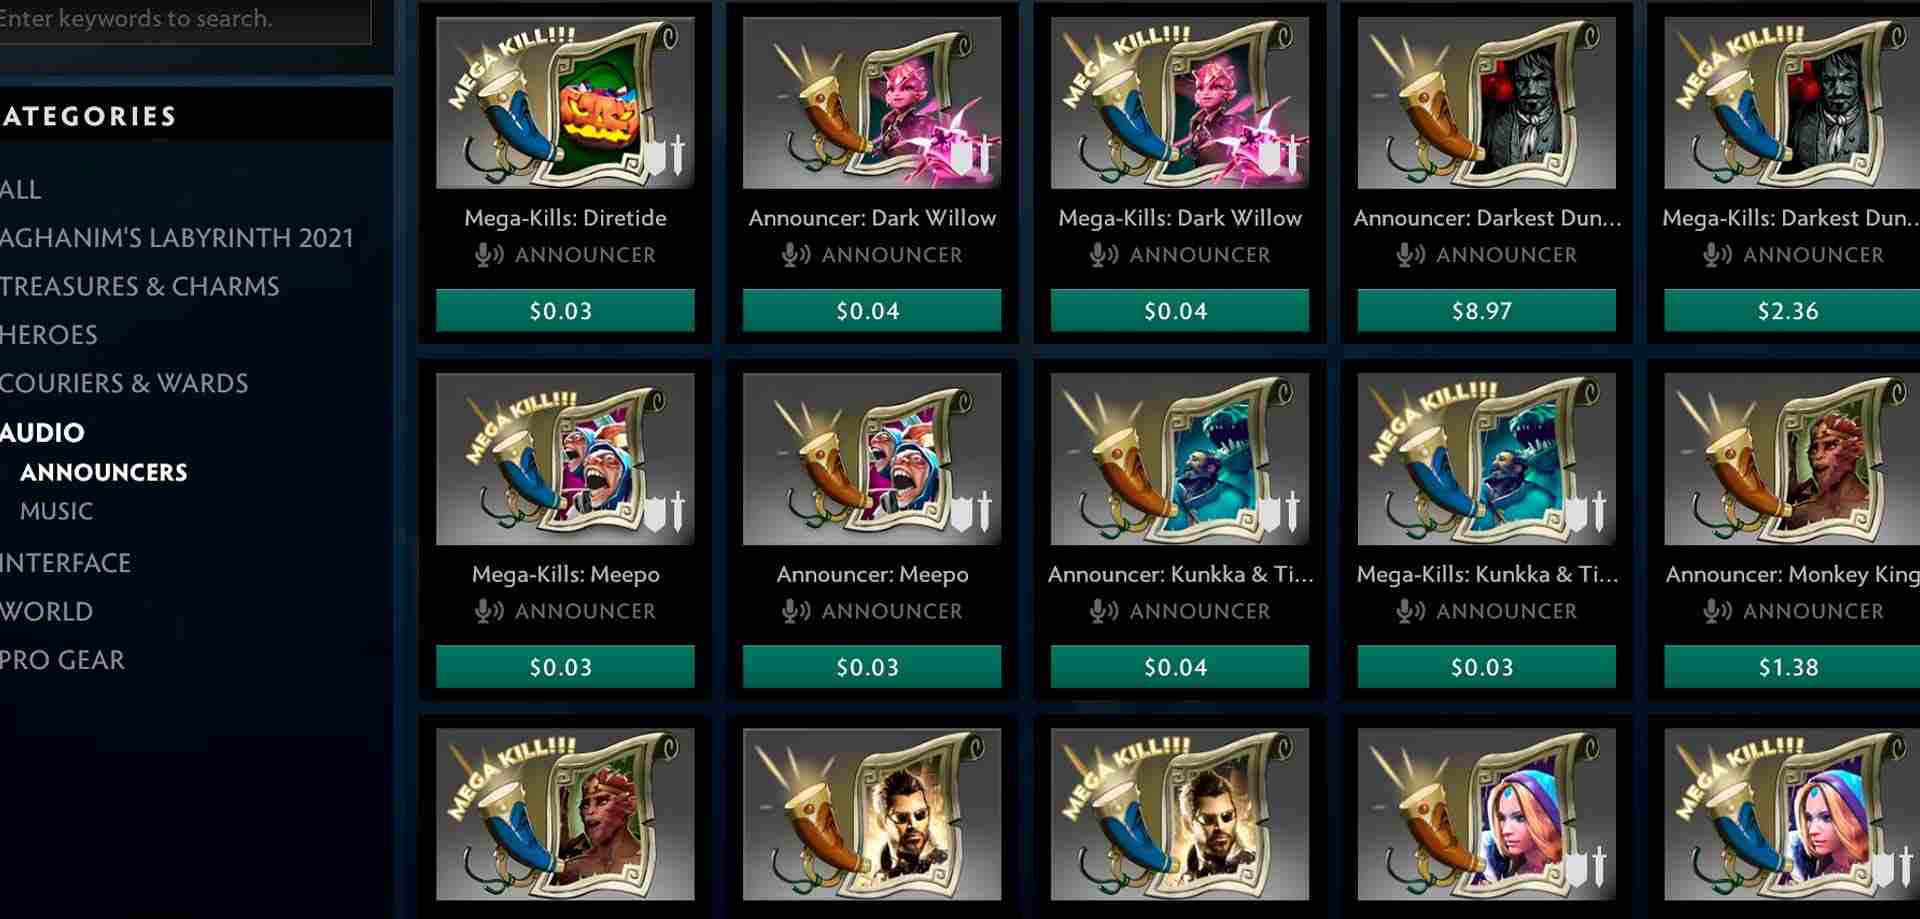Click the $8.97 Darkest Dungeon announcer price

coord(1486,311)
